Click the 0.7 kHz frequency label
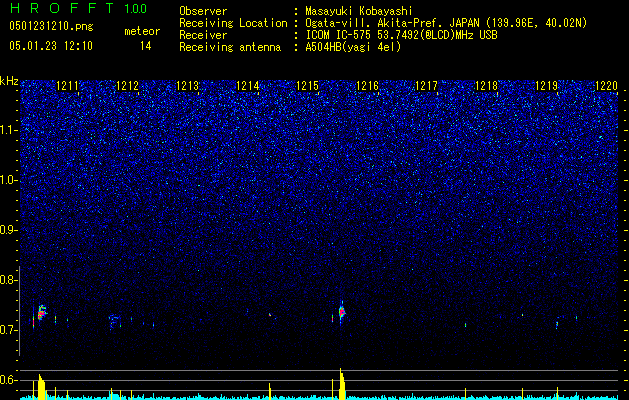This screenshot has width=629, height=400. [x=7, y=330]
